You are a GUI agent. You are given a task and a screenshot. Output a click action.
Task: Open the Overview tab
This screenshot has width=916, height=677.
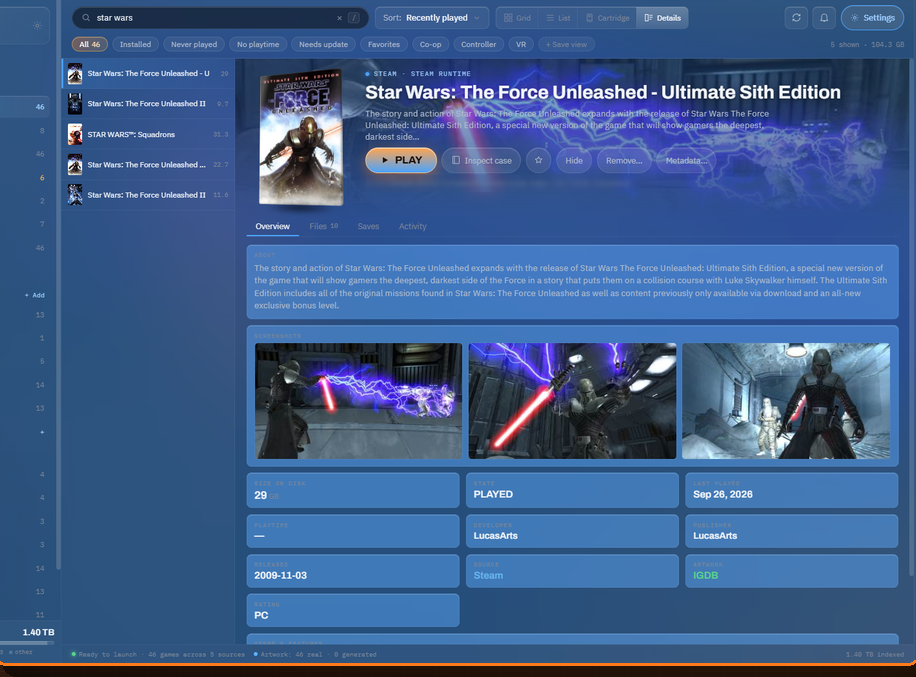(272, 227)
